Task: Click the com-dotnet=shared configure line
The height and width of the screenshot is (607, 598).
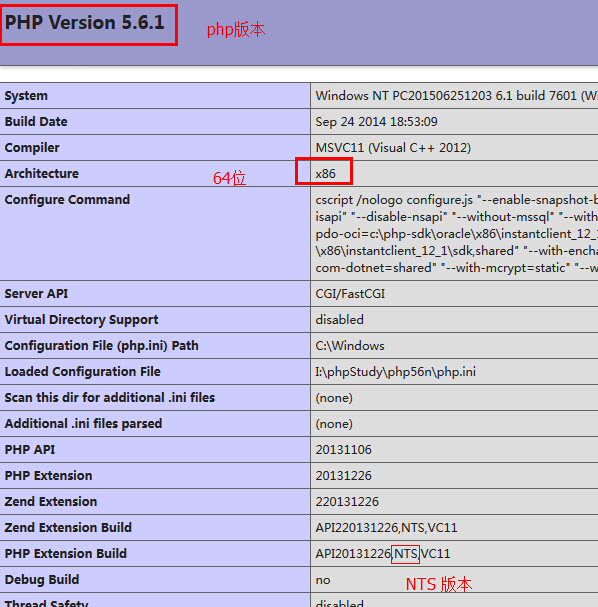Action: (x=456, y=268)
